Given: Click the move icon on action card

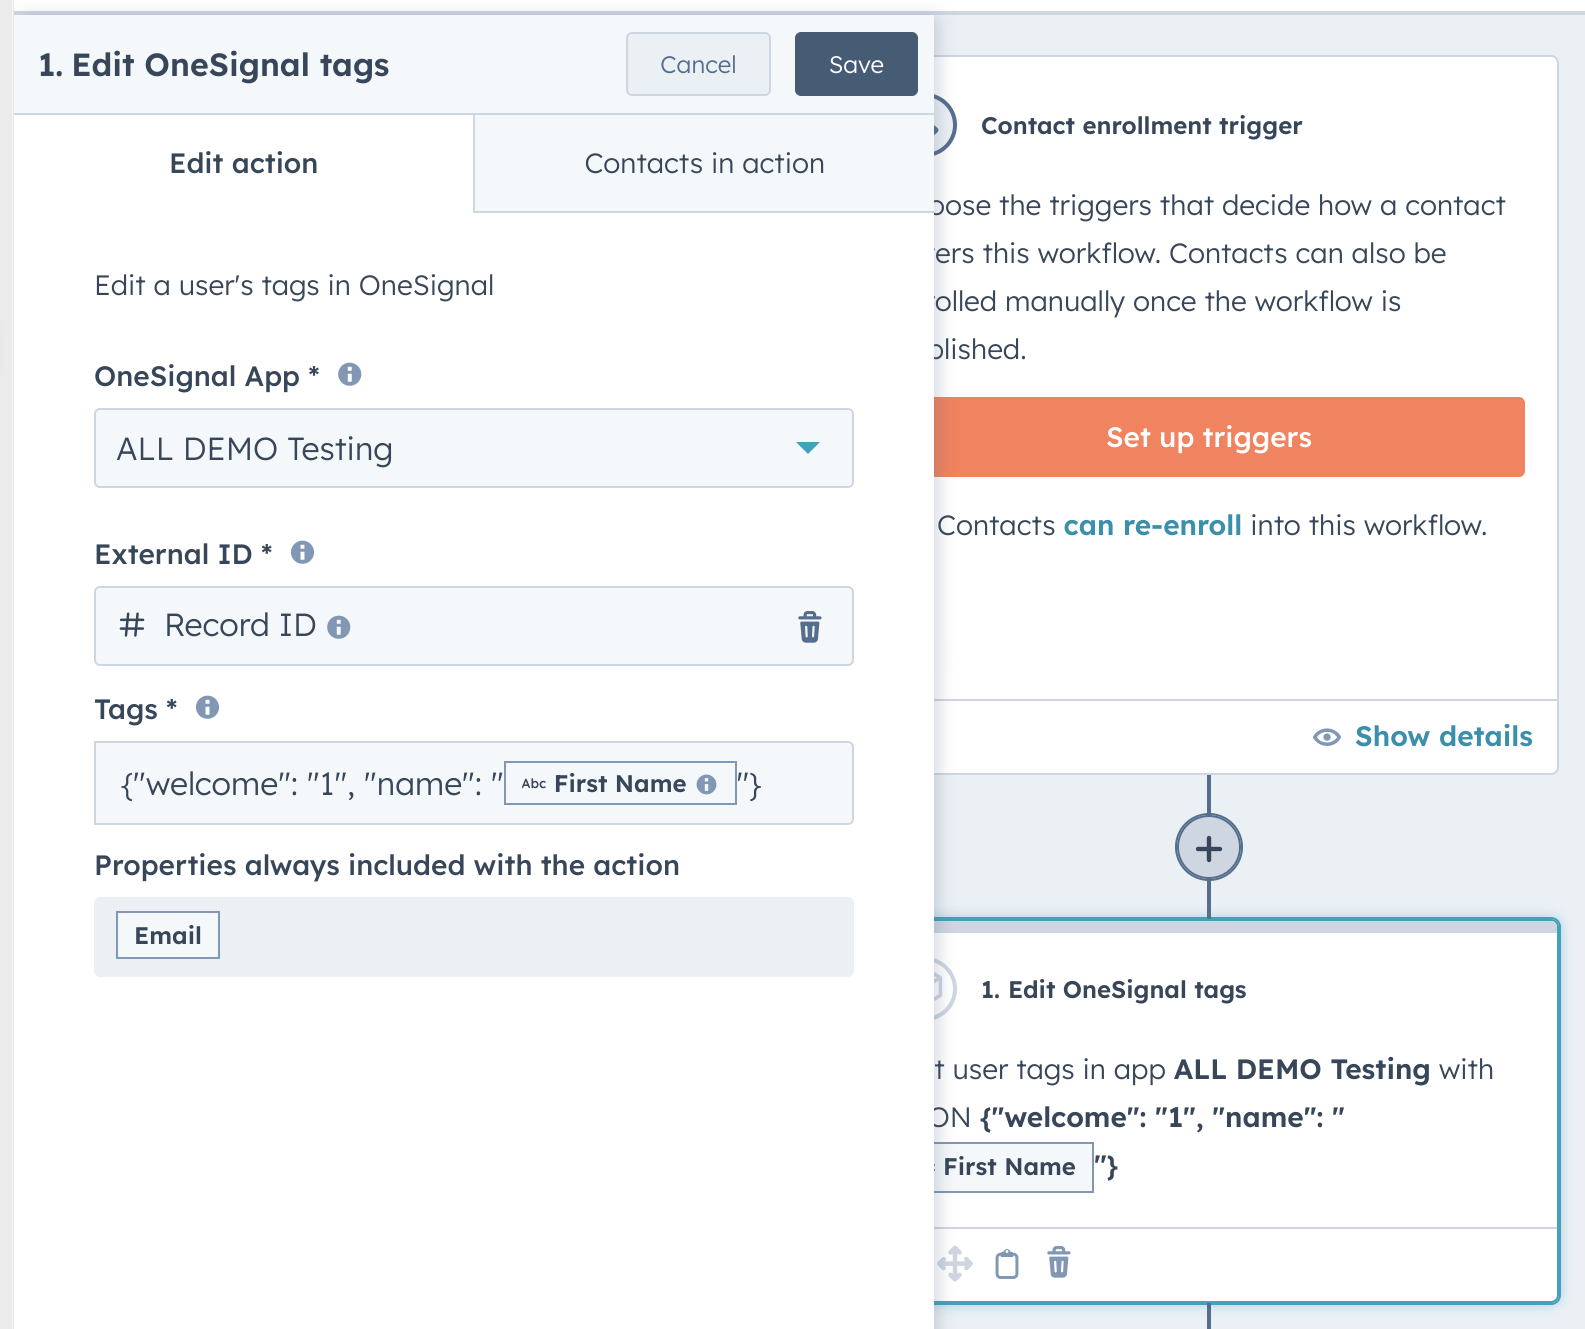Looking at the screenshot, I should [955, 1263].
